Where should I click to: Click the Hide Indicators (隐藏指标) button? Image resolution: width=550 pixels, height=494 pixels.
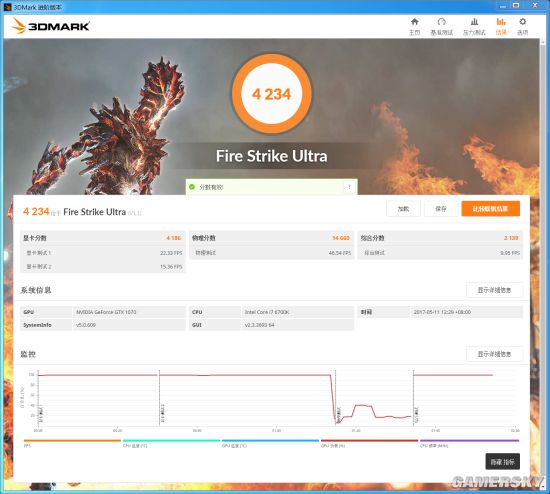click(502, 462)
